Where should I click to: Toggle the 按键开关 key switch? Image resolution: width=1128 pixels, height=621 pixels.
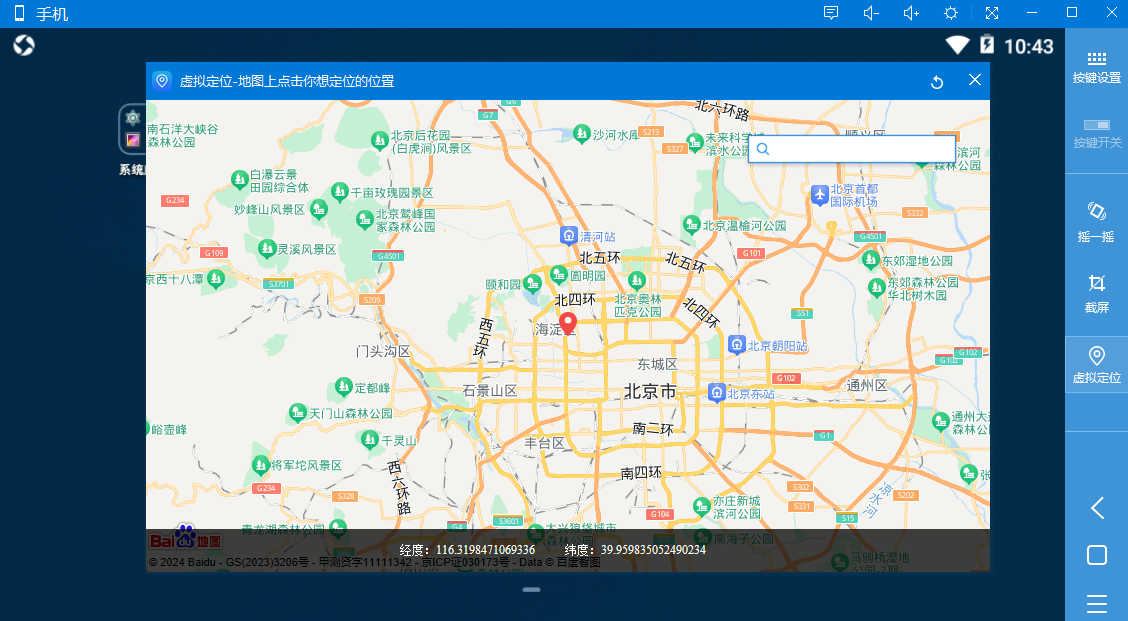click(x=1096, y=132)
